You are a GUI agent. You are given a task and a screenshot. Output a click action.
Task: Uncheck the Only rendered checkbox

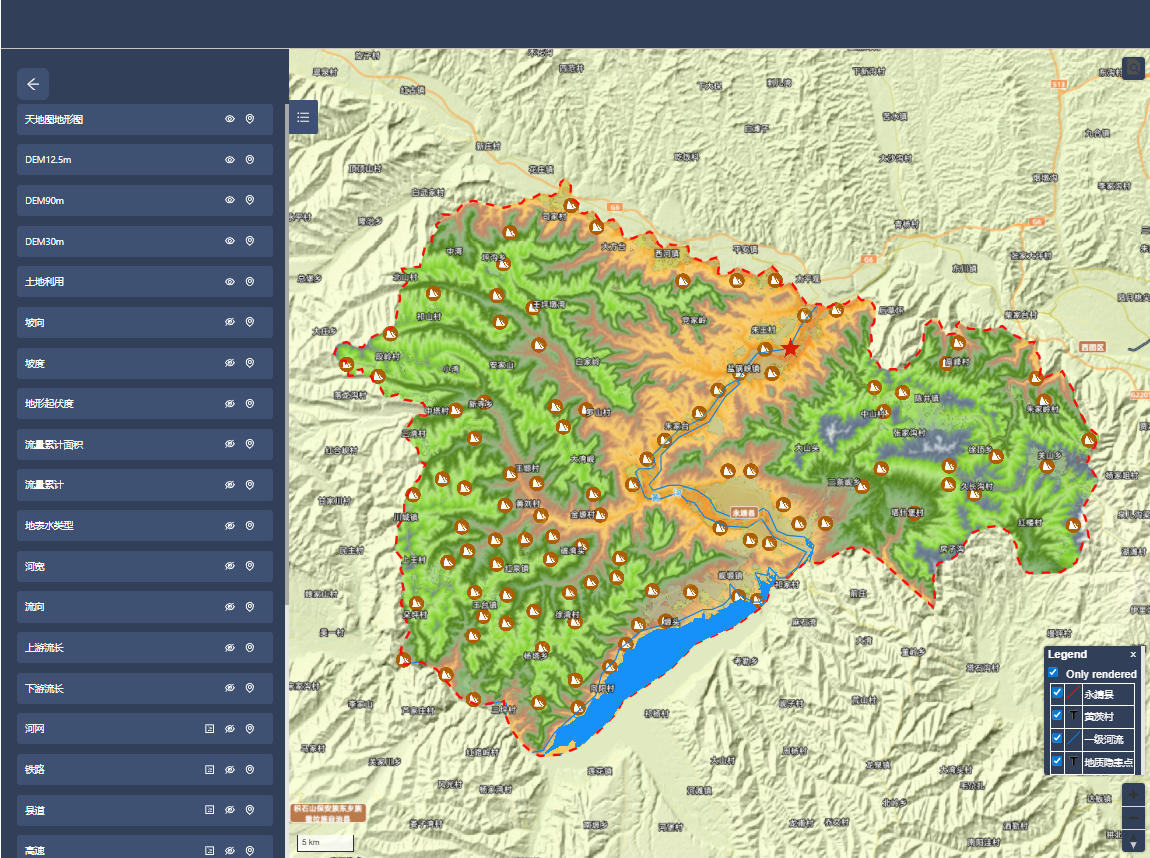1053,673
